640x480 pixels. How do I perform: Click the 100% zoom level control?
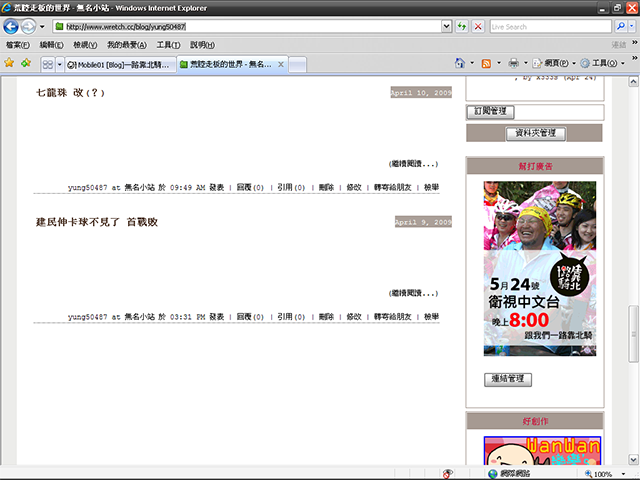[x=599, y=474]
